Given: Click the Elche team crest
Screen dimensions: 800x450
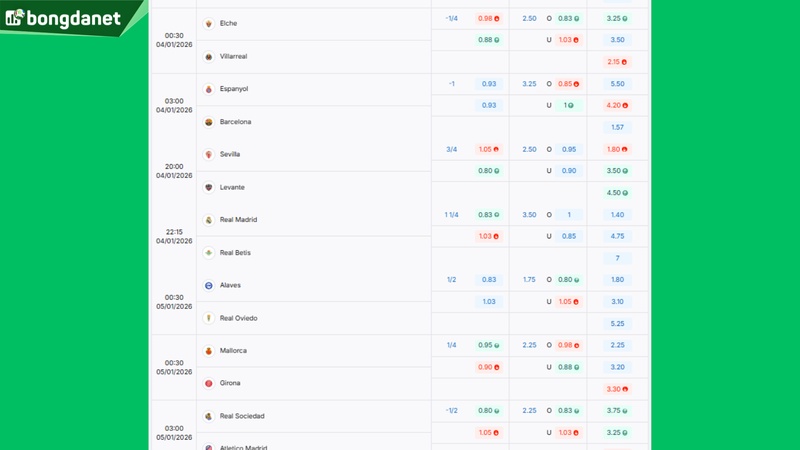Looking at the screenshot, I should coord(209,23).
